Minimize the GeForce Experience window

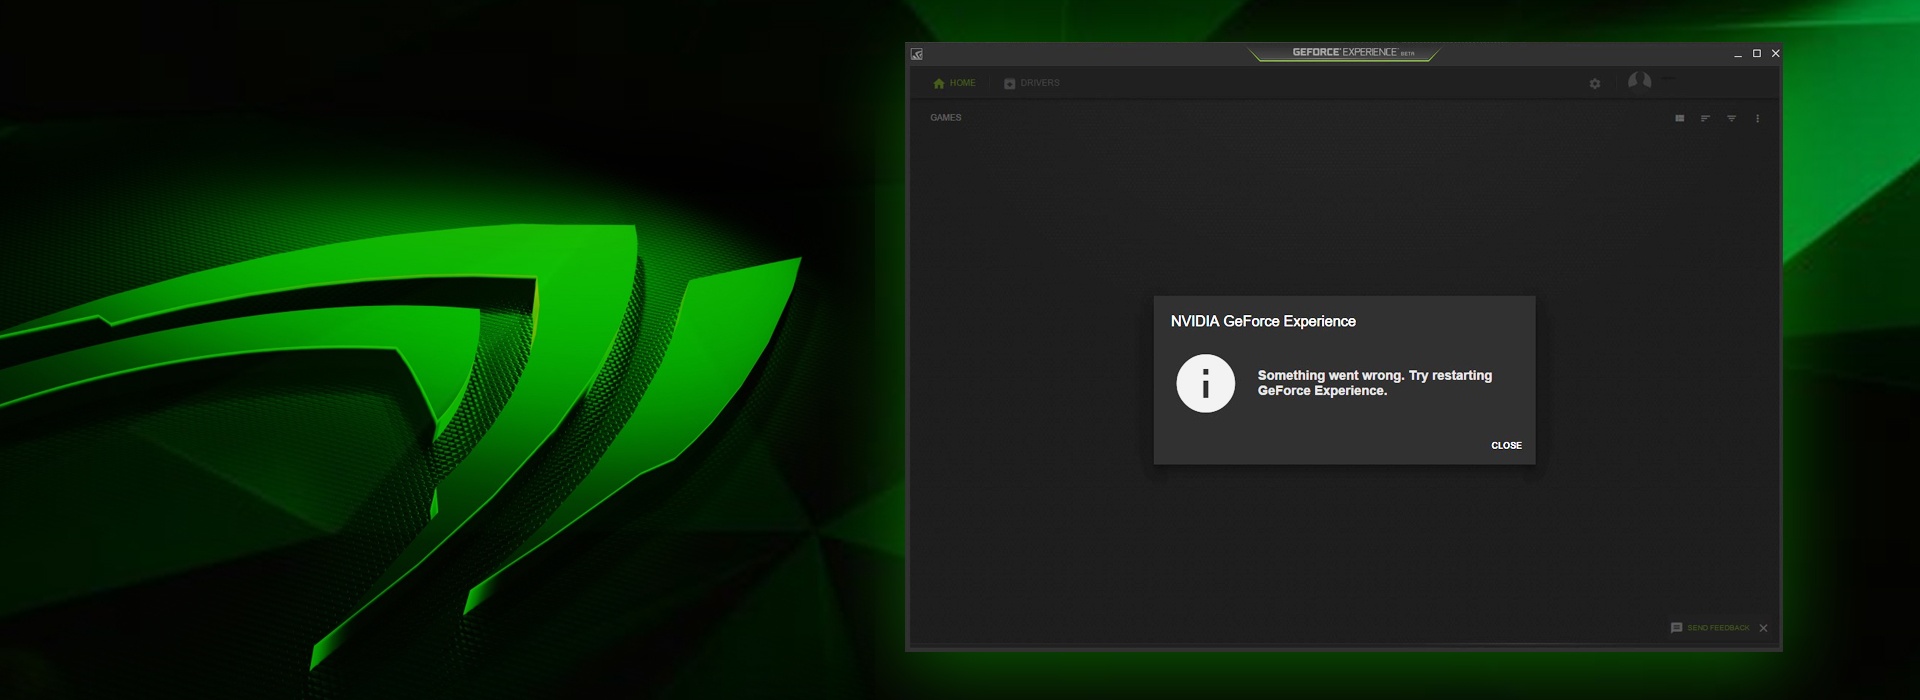point(1738,54)
